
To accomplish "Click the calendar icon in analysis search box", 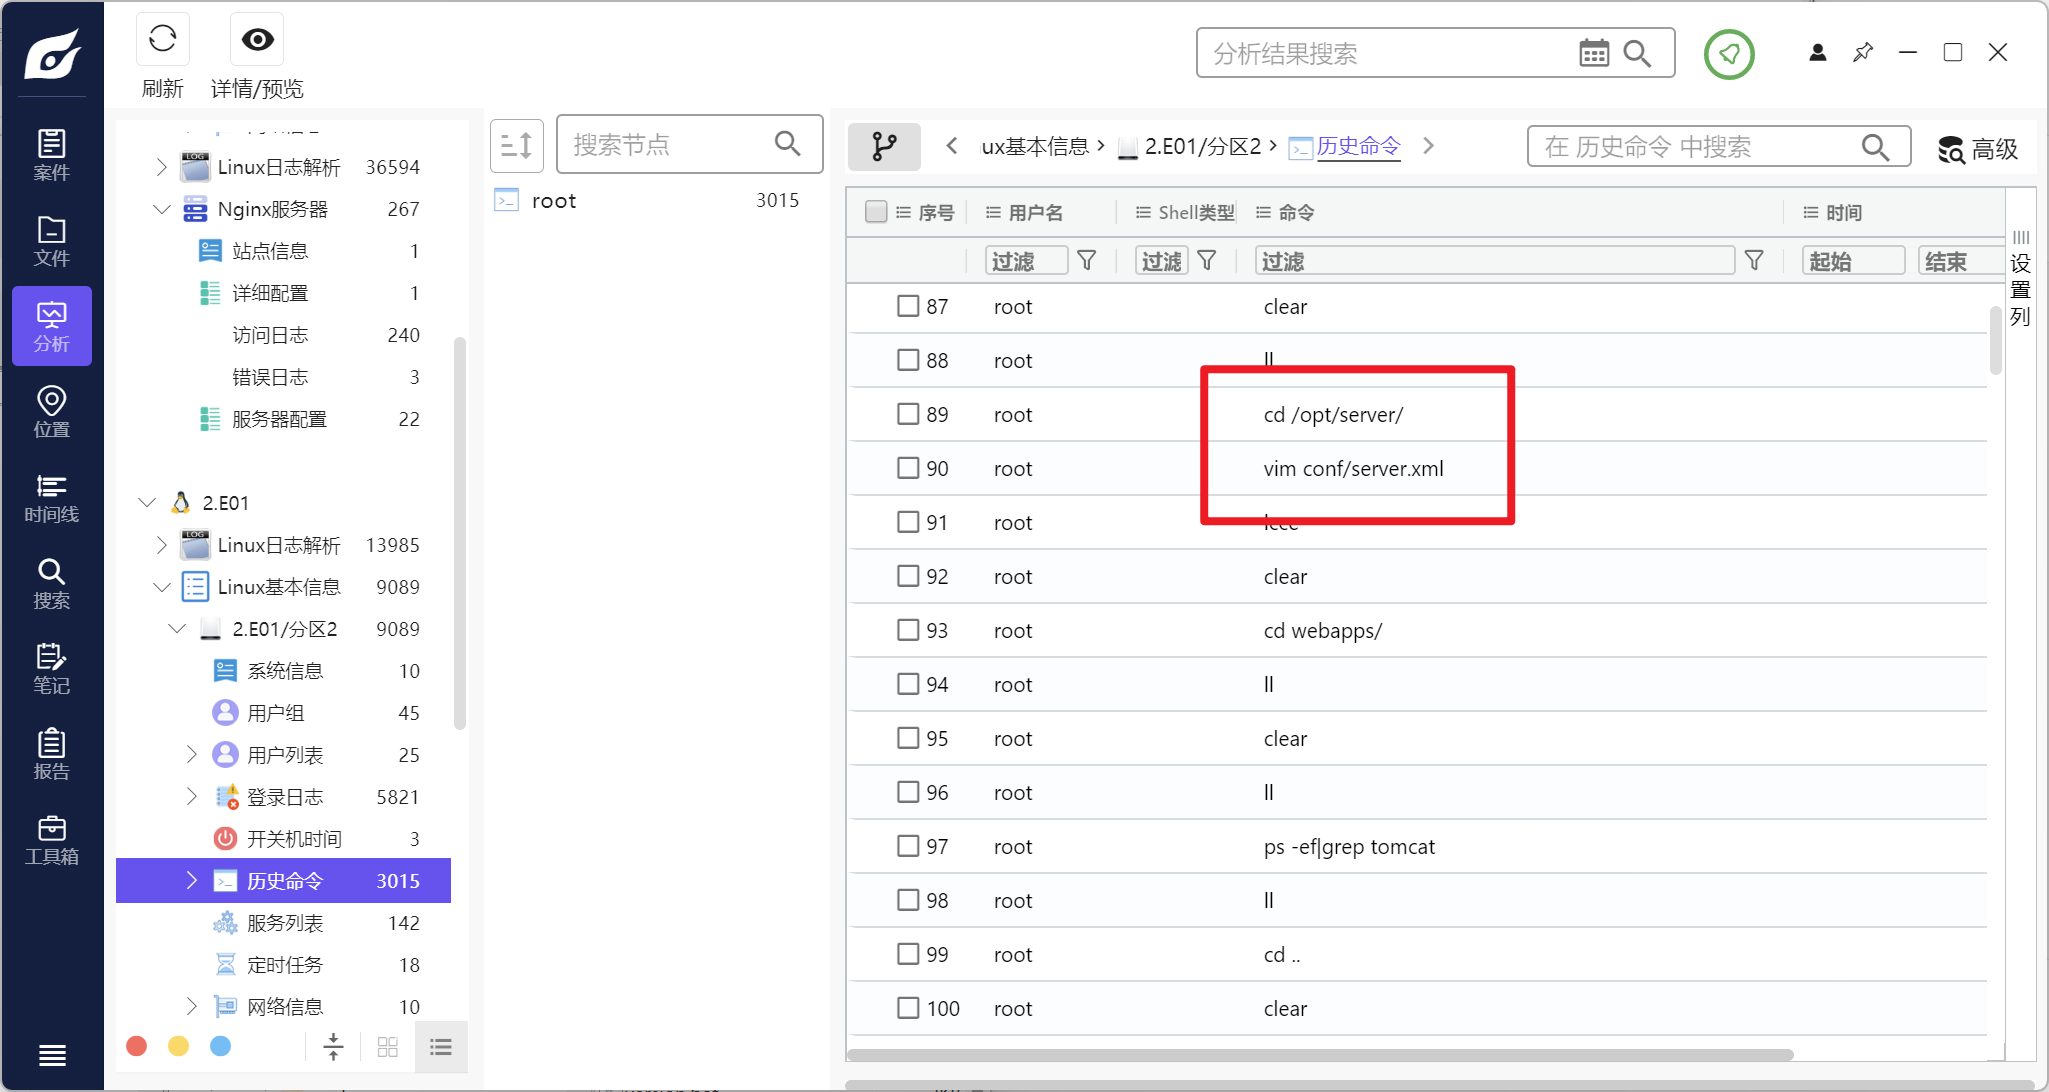I will point(1594,53).
